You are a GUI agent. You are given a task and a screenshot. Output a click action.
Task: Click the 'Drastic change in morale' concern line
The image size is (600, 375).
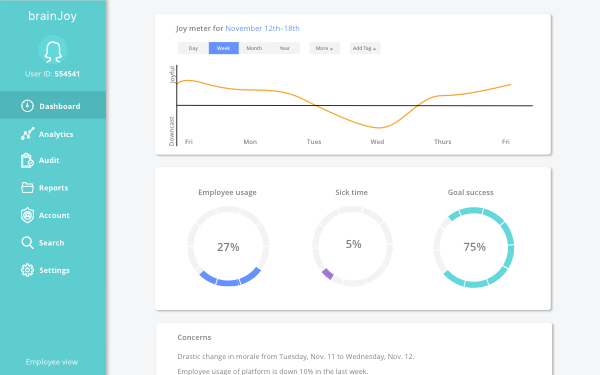295,357
